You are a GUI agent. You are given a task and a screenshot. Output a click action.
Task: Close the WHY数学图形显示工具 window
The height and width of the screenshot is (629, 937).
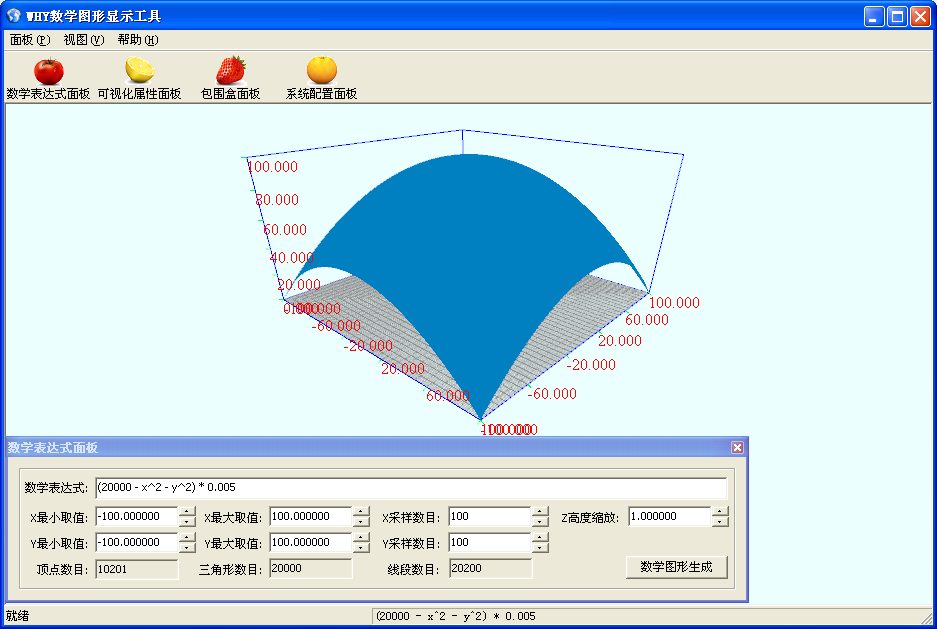click(x=920, y=16)
